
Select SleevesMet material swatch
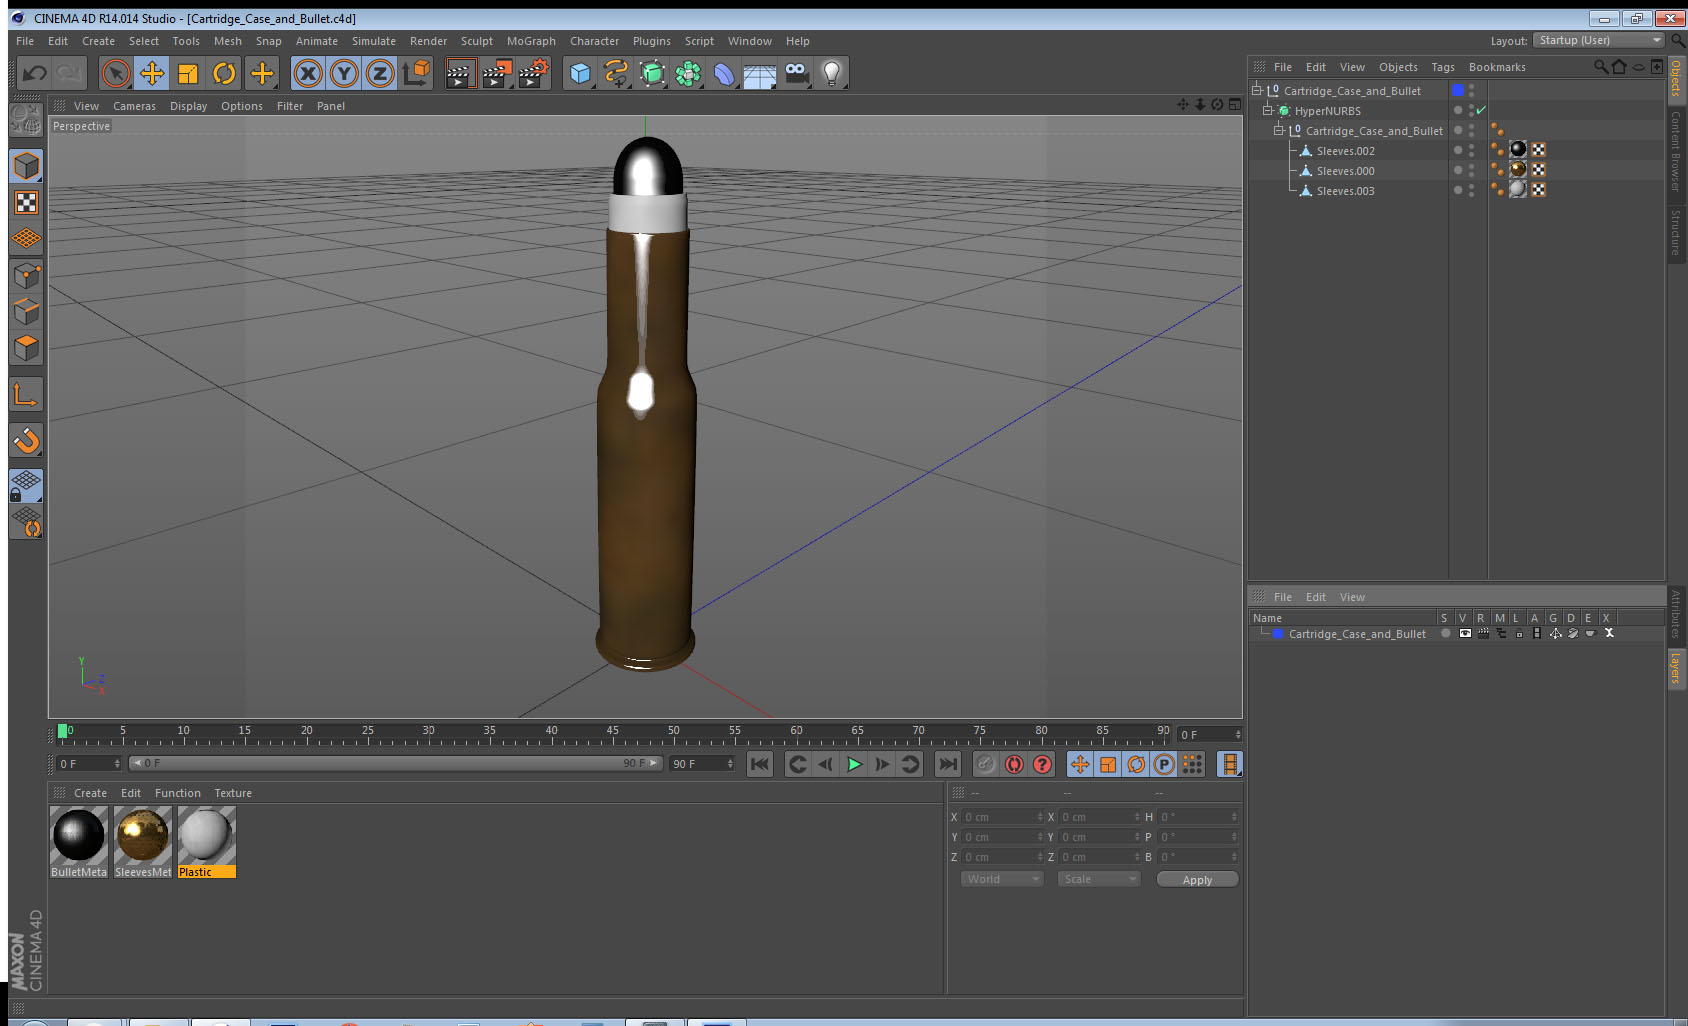[x=142, y=835]
